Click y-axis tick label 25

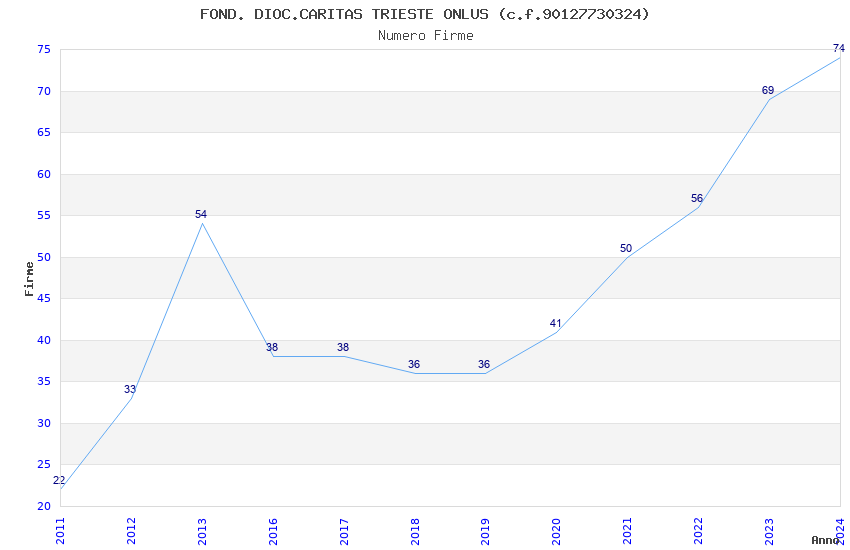point(44,464)
